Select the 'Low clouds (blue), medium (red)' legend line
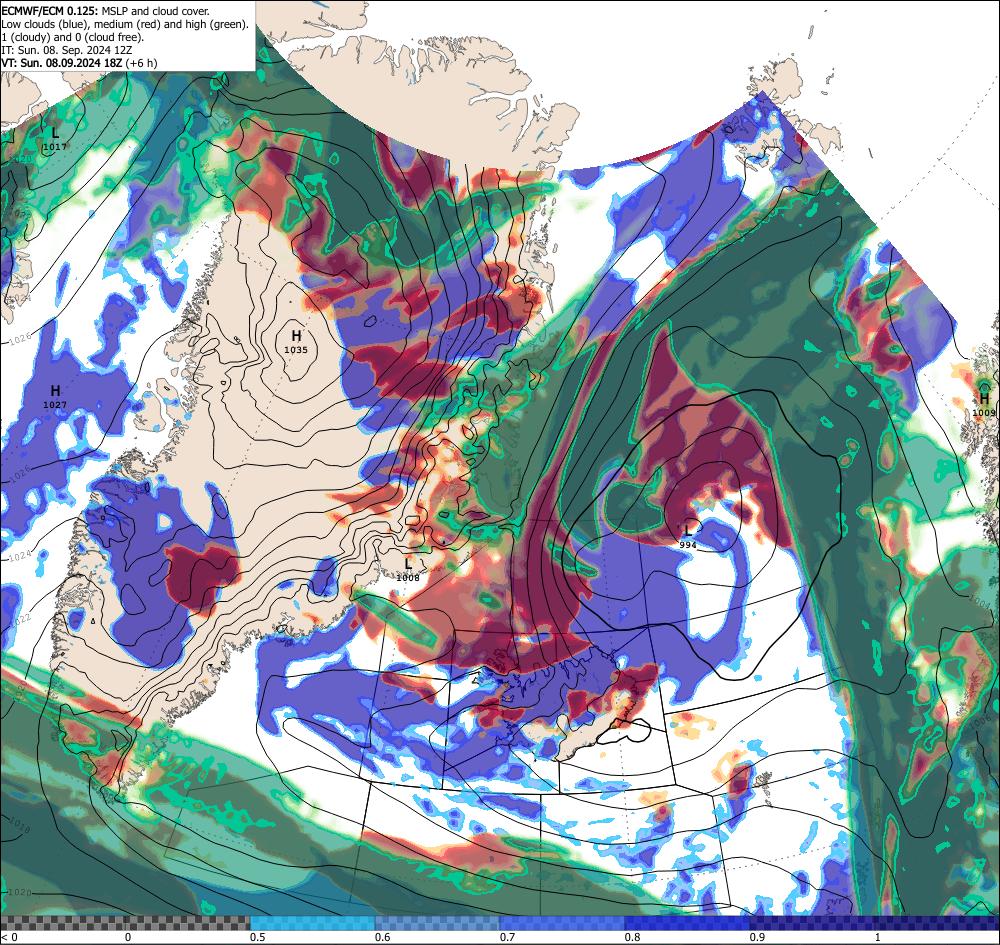Image resolution: width=1000 pixels, height=945 pixels. pyautogui.click(x=125, y=24)
